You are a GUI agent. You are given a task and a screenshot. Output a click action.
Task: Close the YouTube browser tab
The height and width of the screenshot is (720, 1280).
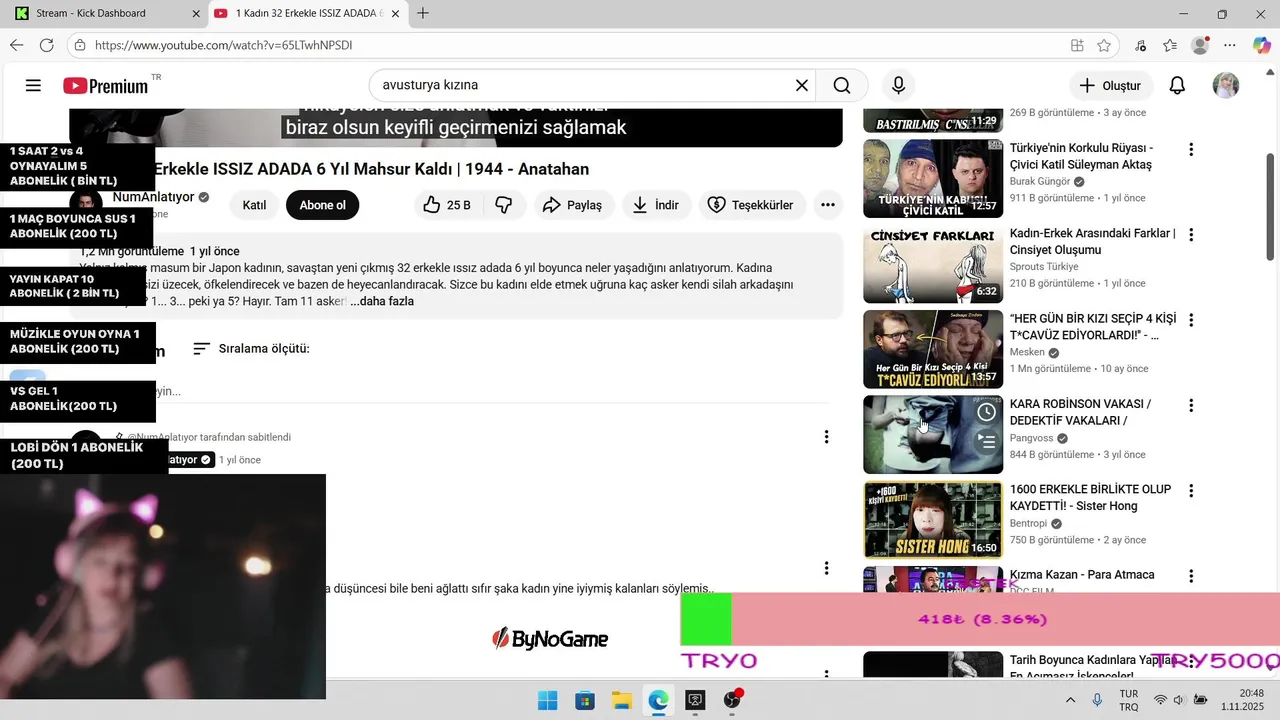pos(396,14)
